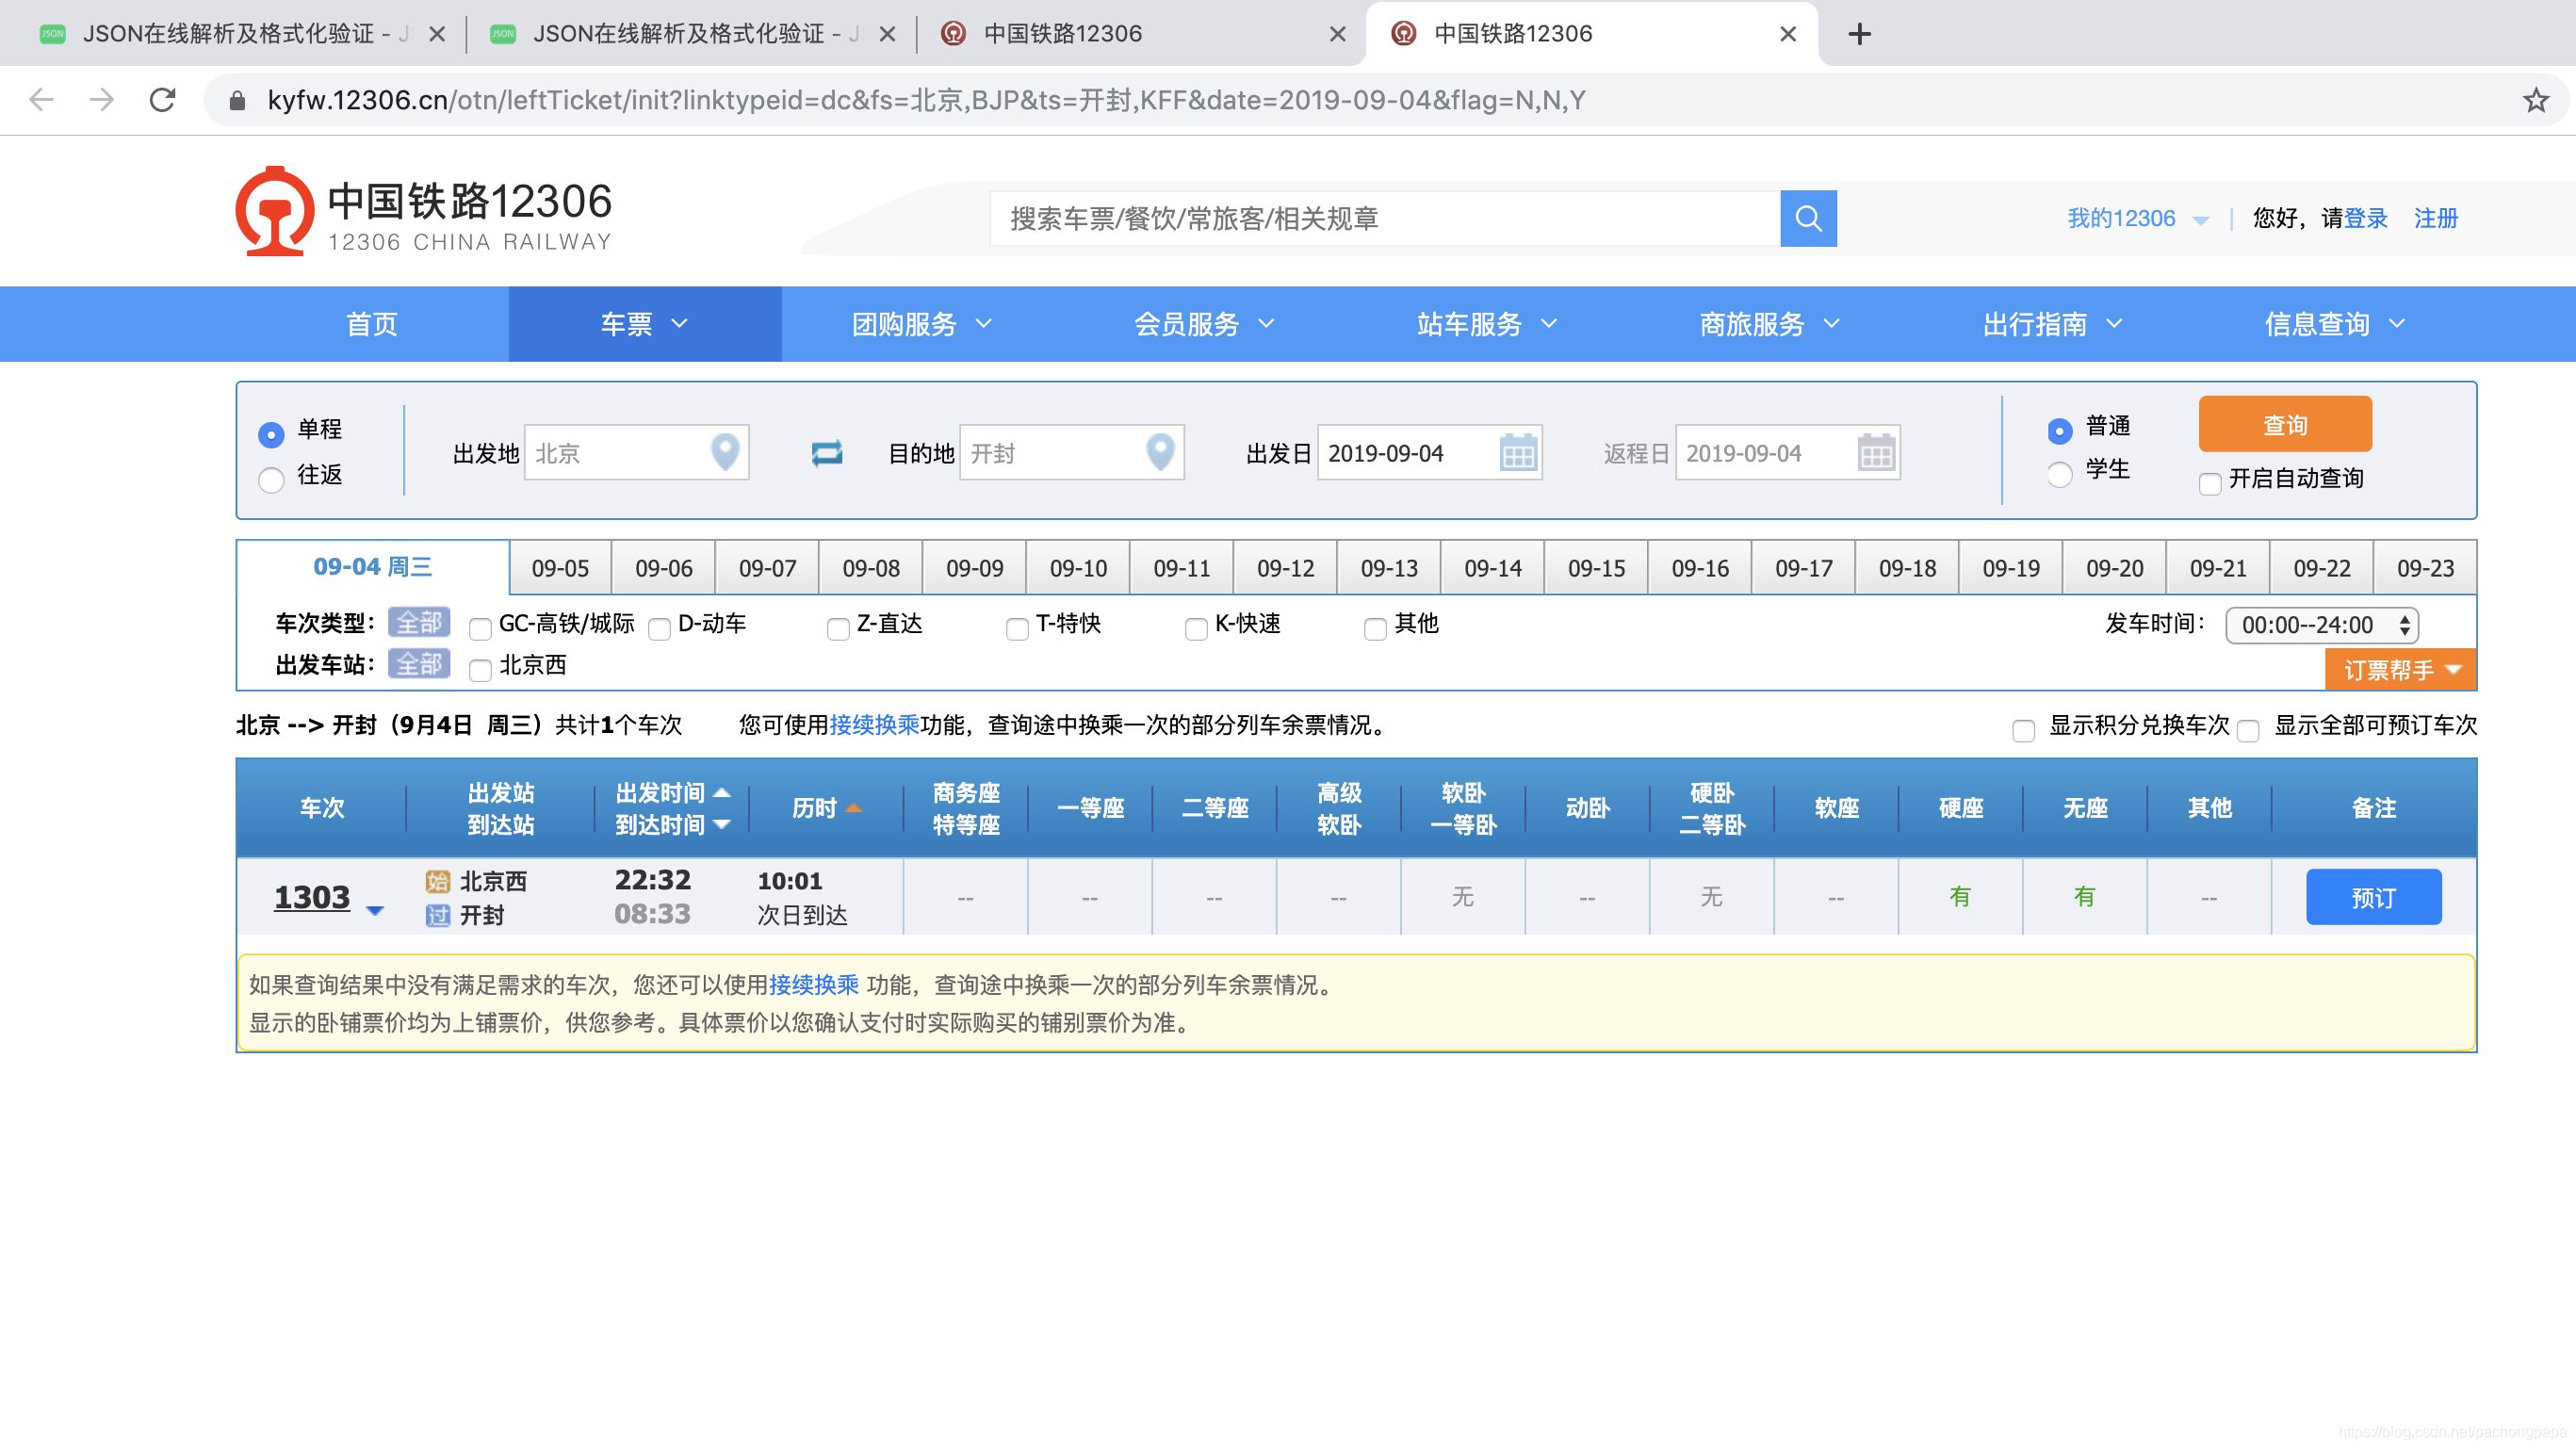Click the departure date calendar icon
The height and width of the screenshot is (1449, 2576).
pos(1518,453)
